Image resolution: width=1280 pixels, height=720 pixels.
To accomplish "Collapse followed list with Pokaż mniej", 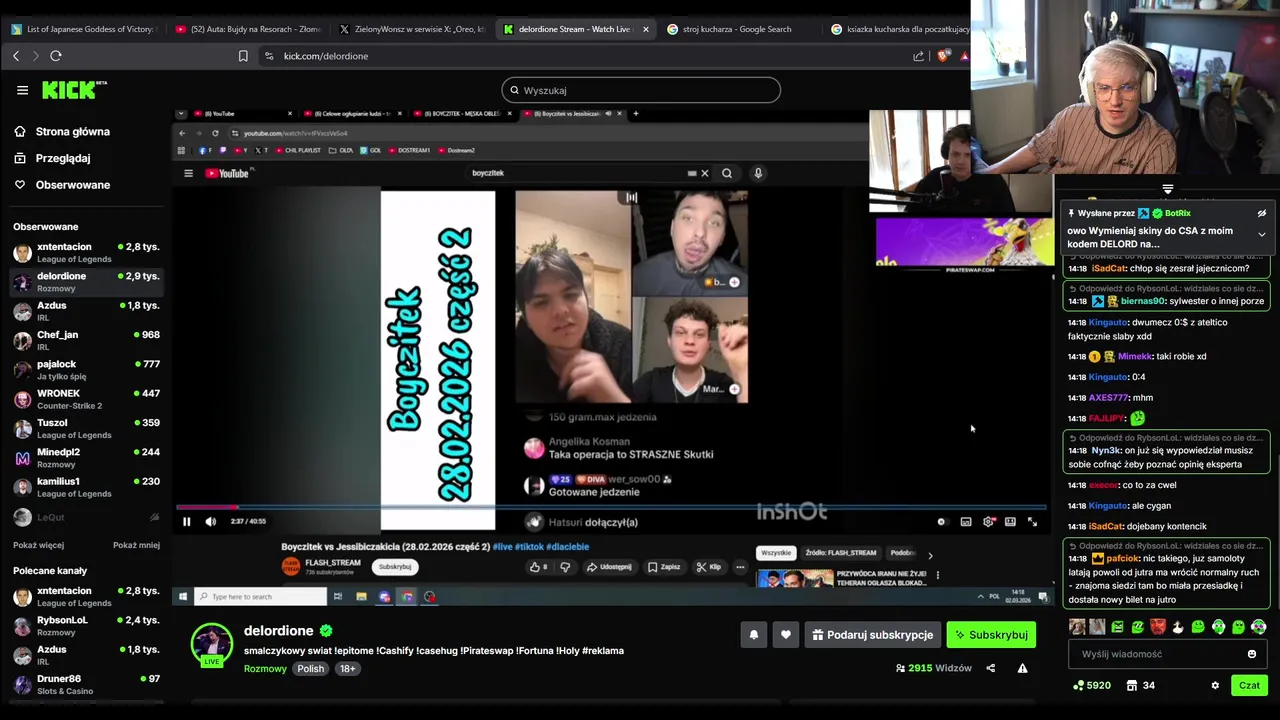I will [136, 545].
